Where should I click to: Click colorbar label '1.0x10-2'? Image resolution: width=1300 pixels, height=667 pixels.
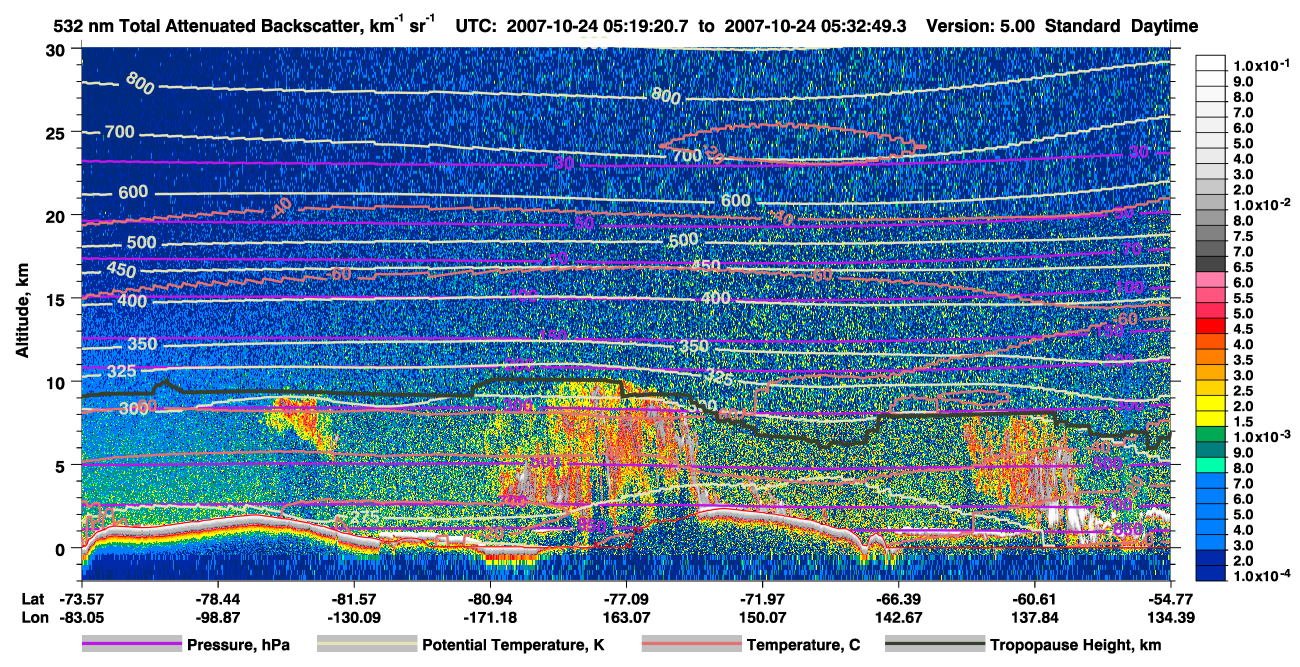click(x=1263, y=203)
